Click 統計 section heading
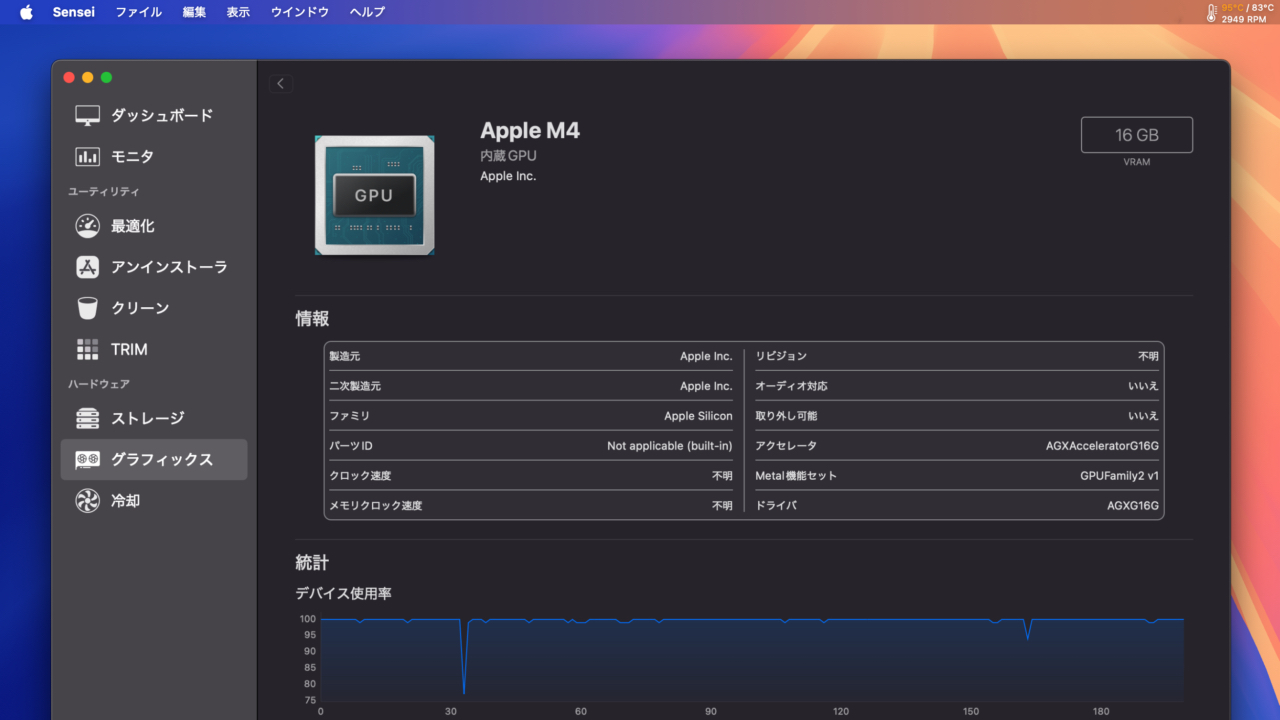The width and height of the screenshot is (1280, 720). point(312,563)
